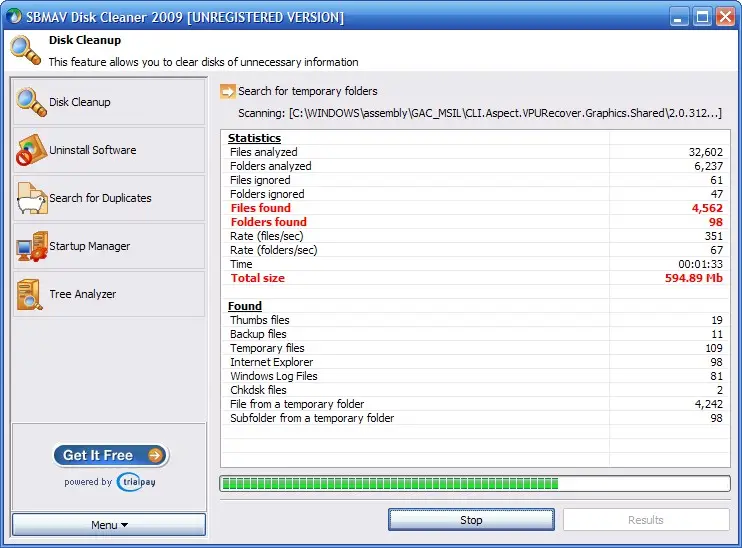
Task: Click the green scan progress bar
Action: 475,484
